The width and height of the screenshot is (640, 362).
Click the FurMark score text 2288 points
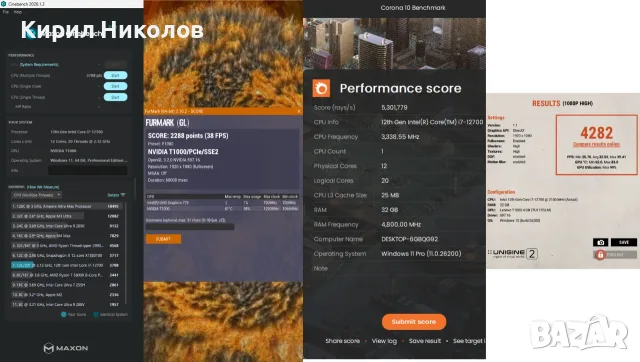coord(188,136)
